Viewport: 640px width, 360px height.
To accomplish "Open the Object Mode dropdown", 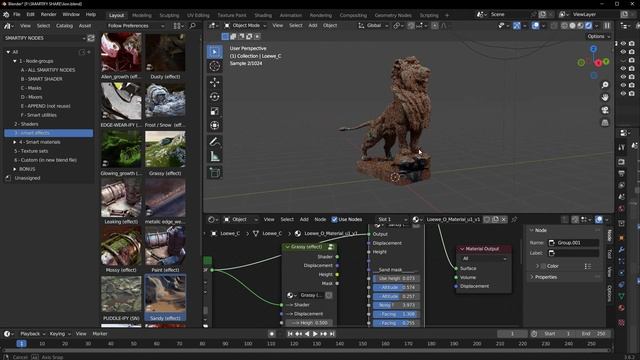I will coord(245,26).
